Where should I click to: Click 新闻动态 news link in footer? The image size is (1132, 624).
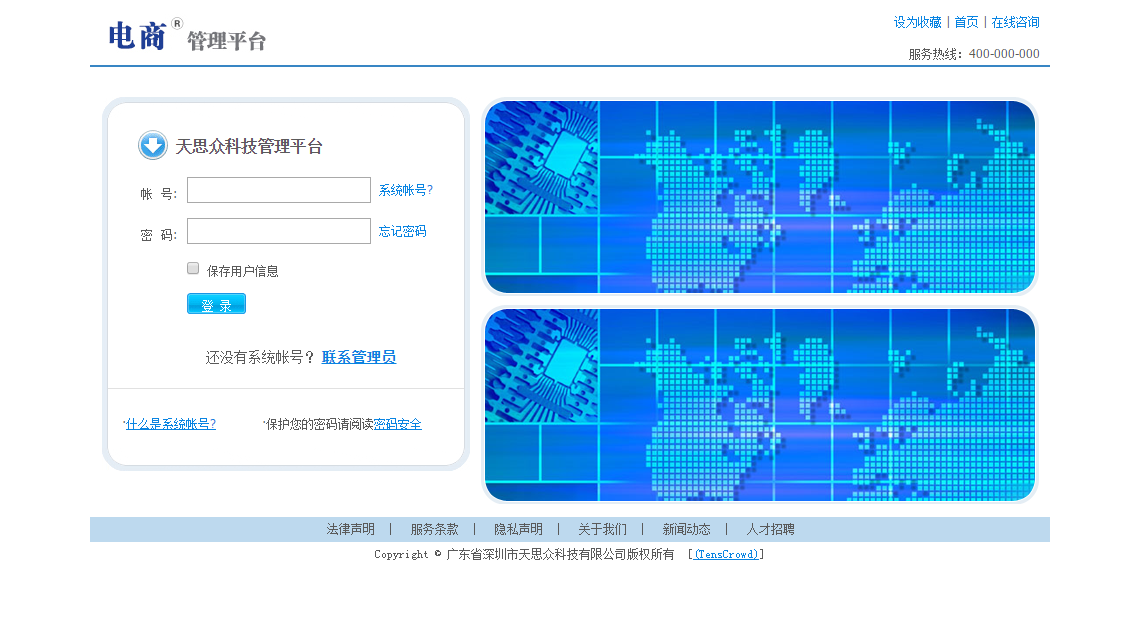[x=685, y=528]
